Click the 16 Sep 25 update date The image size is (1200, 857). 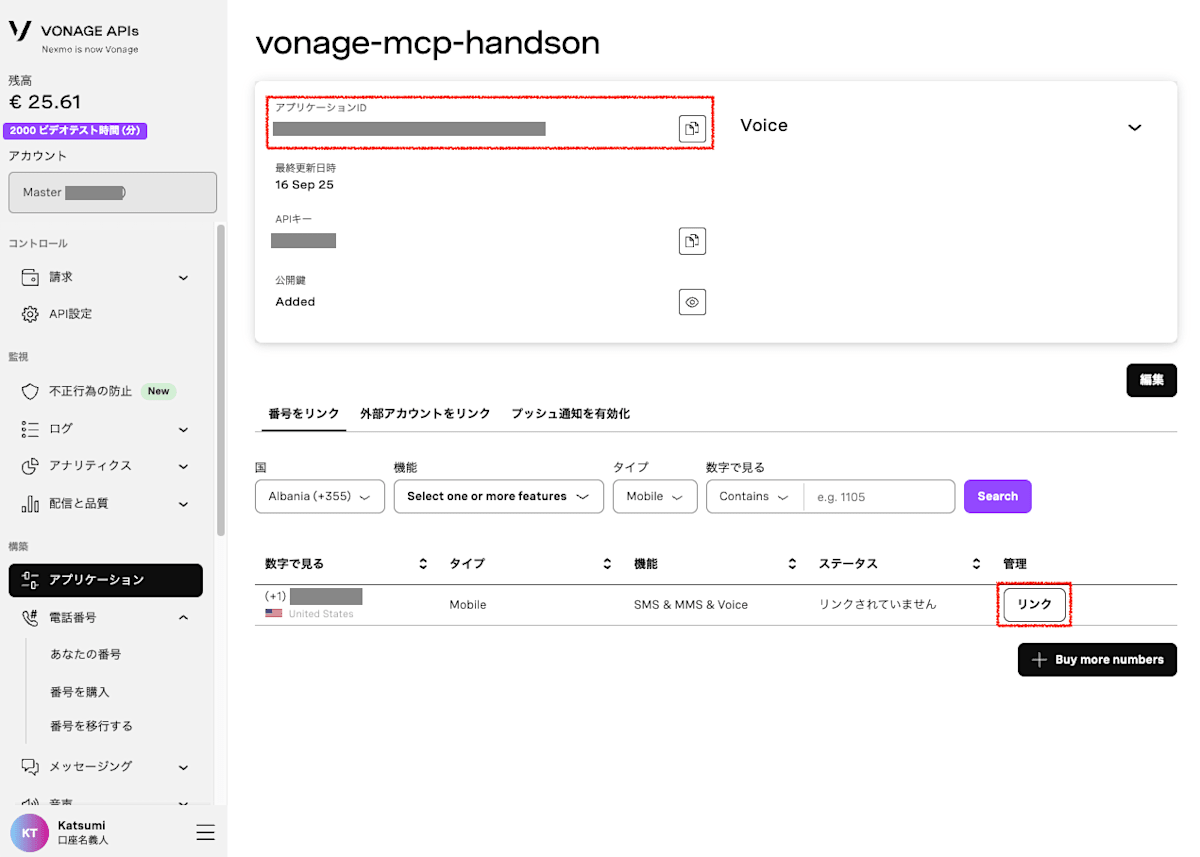pyautogui.click(x=305, y=185)
